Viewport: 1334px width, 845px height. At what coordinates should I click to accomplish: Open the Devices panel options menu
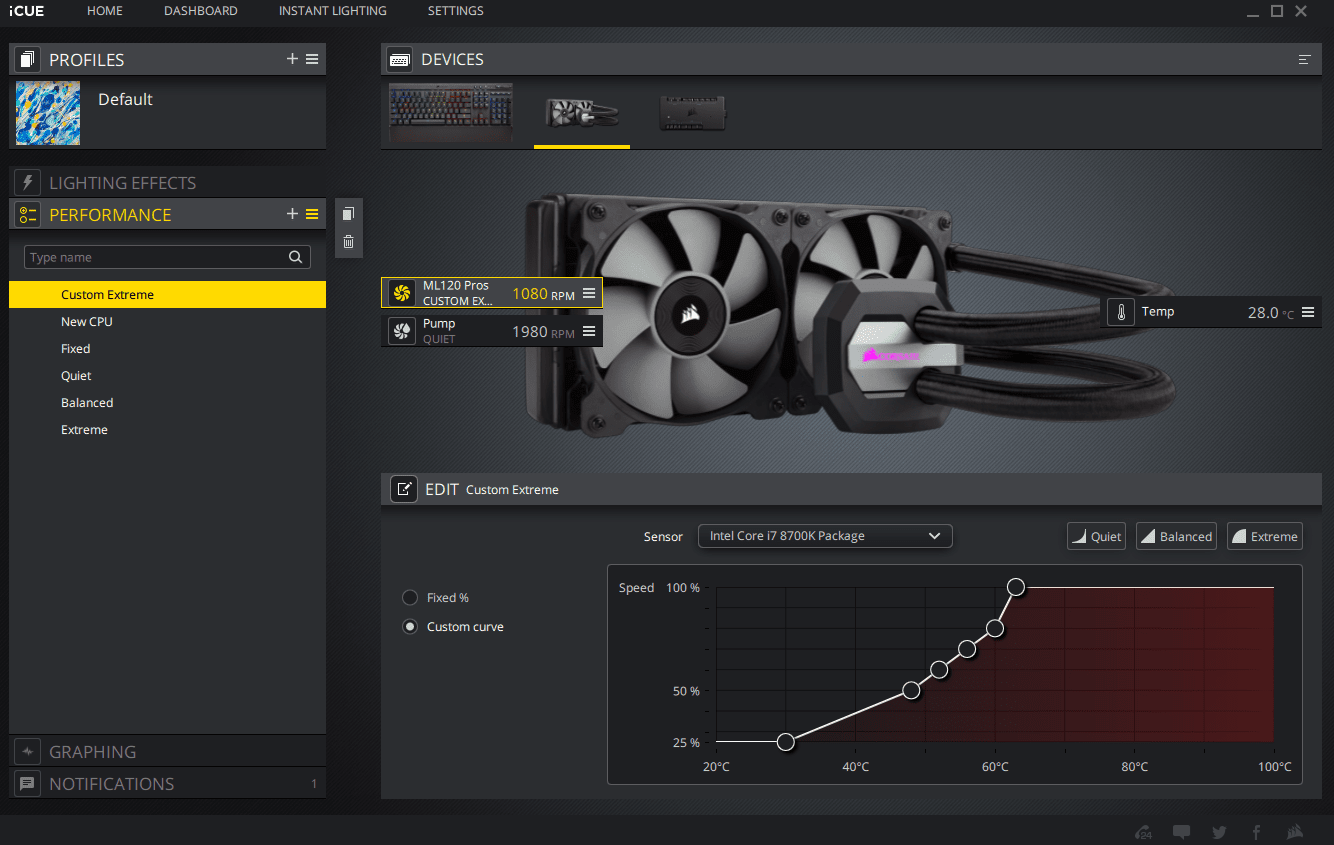[x=1305, y=59]
